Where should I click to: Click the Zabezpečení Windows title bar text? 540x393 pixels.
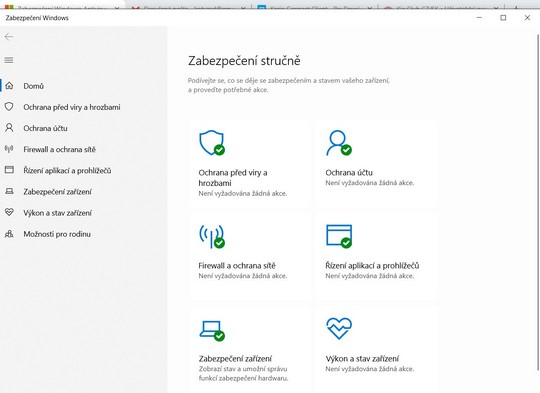click(37, 18)
